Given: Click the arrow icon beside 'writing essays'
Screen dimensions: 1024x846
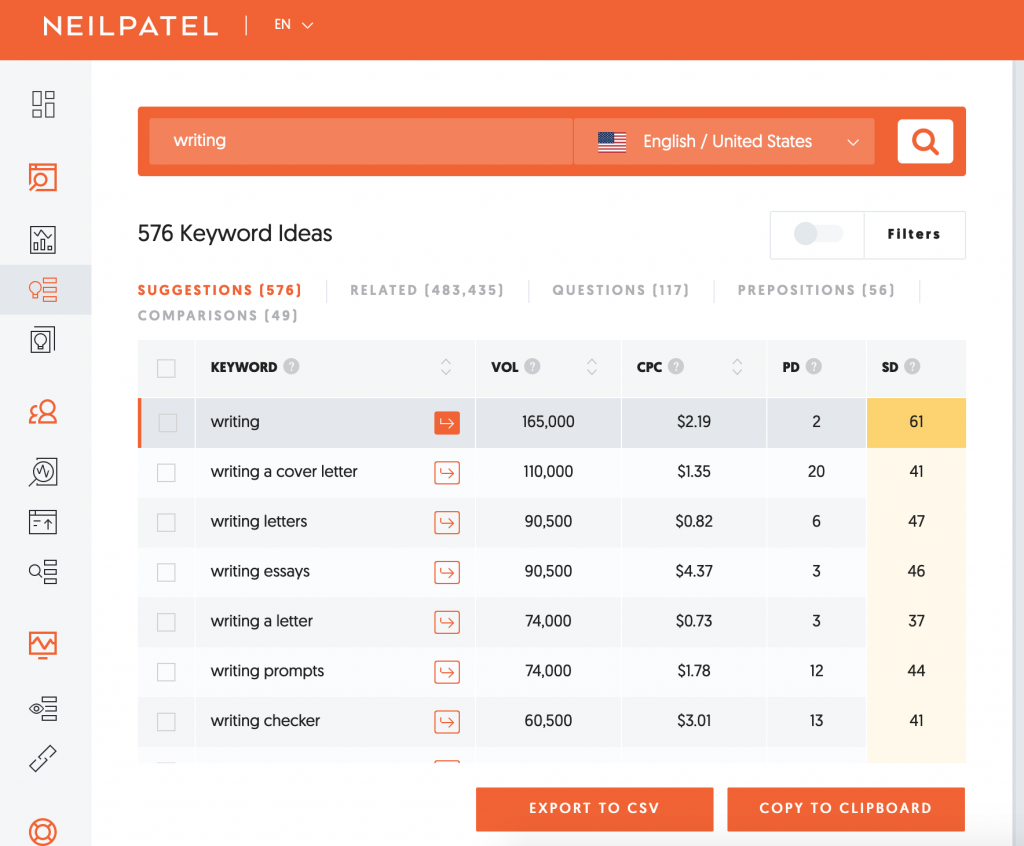Looking at the screenshot, I should point(447,572).
